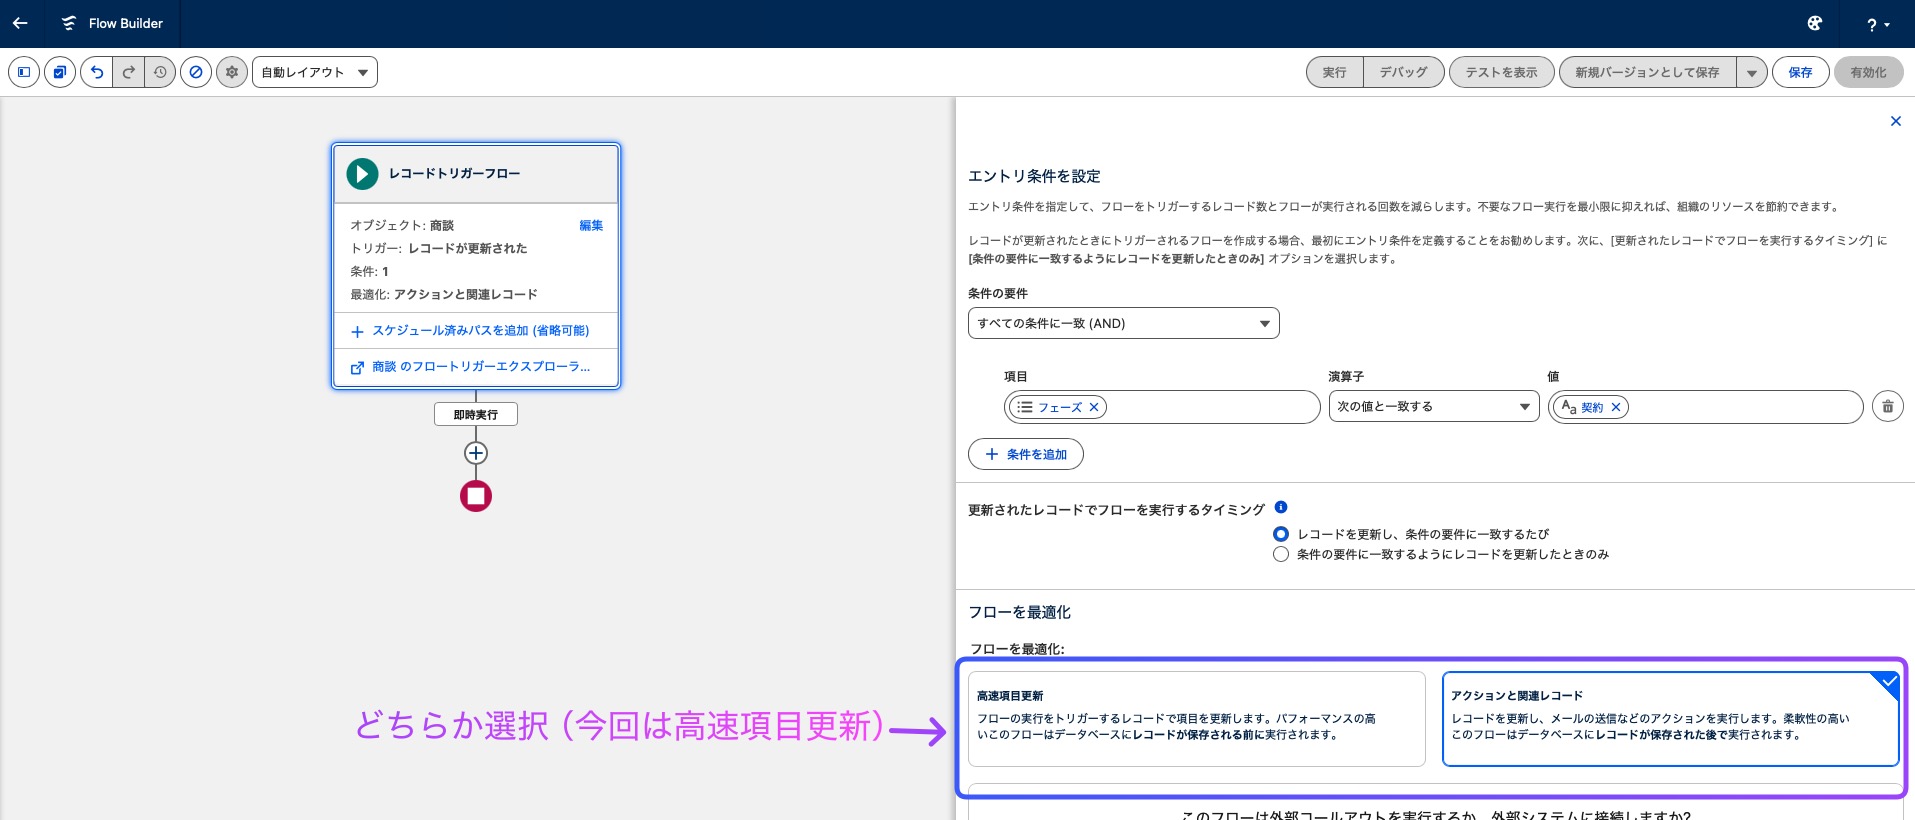Click the デバッグ debug button
The height and width of the screenshot is (820, 1915).
[x=1404, y=72]
